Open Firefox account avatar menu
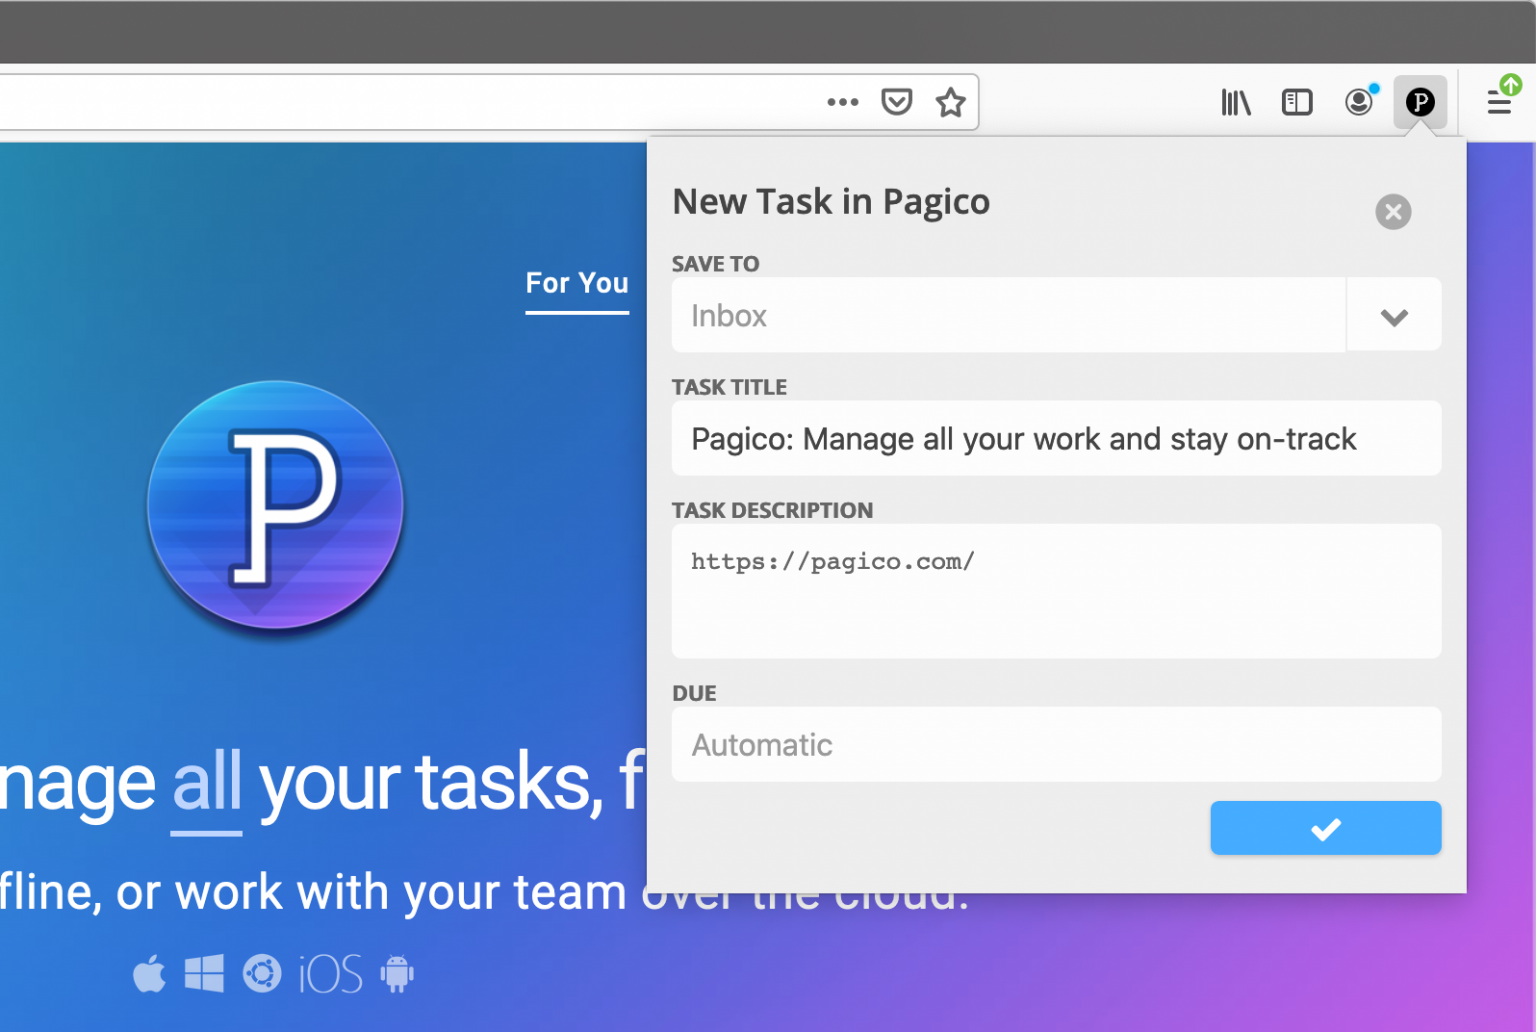 click(x=1359, y=102)
